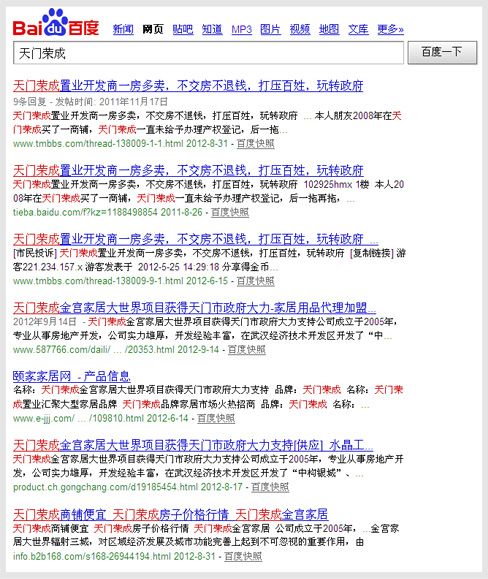This screenshot has width=488, height=579.
Task: Open first result about 天门荣成置业开发商
Action: pyautogui.click(x=188, y=86)
